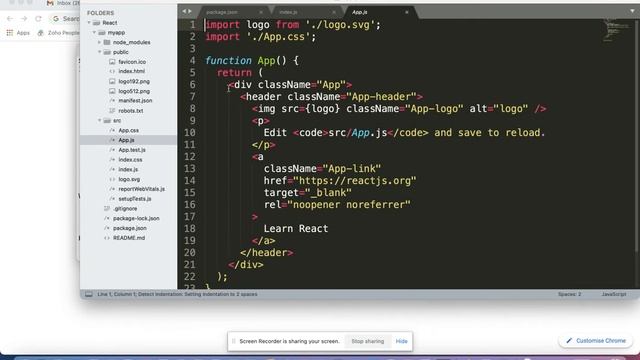The image size is (640, 360).
Task: Click './logo.svg' import path on line 1
Action: click(x=340, y=25)
